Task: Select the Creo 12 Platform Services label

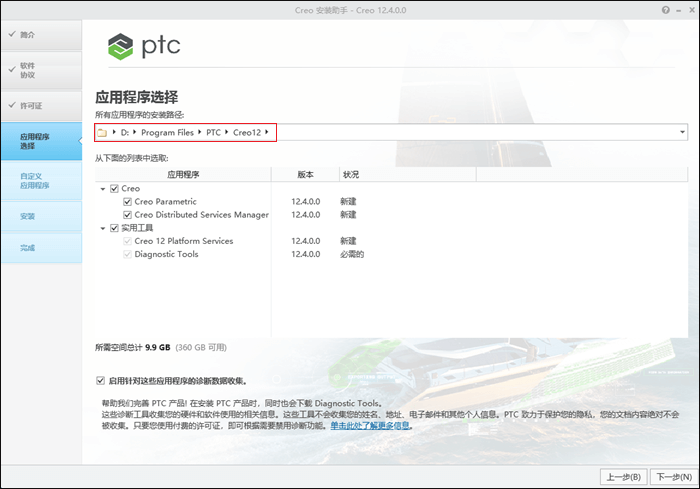Action: [x=183, y=241]
